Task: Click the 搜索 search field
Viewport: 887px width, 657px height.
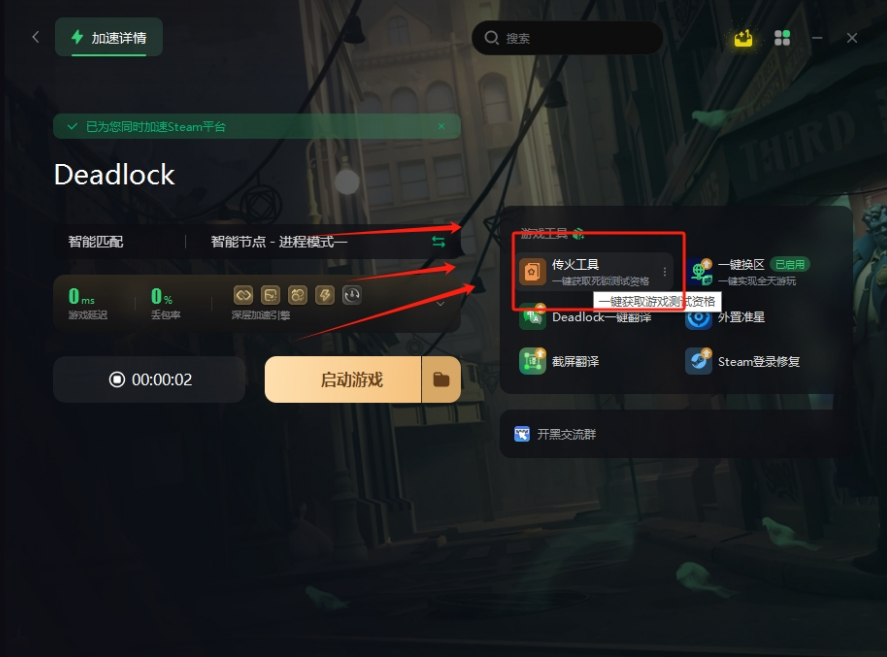Action: (567, 38)
